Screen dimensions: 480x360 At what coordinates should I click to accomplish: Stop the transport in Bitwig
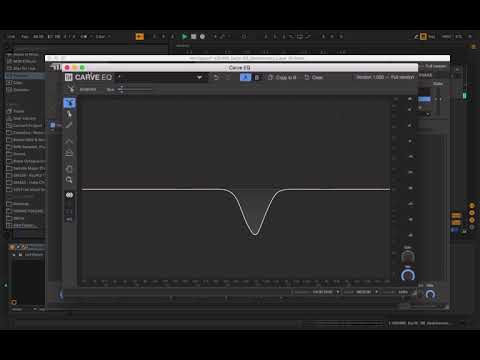click(193, 36)
